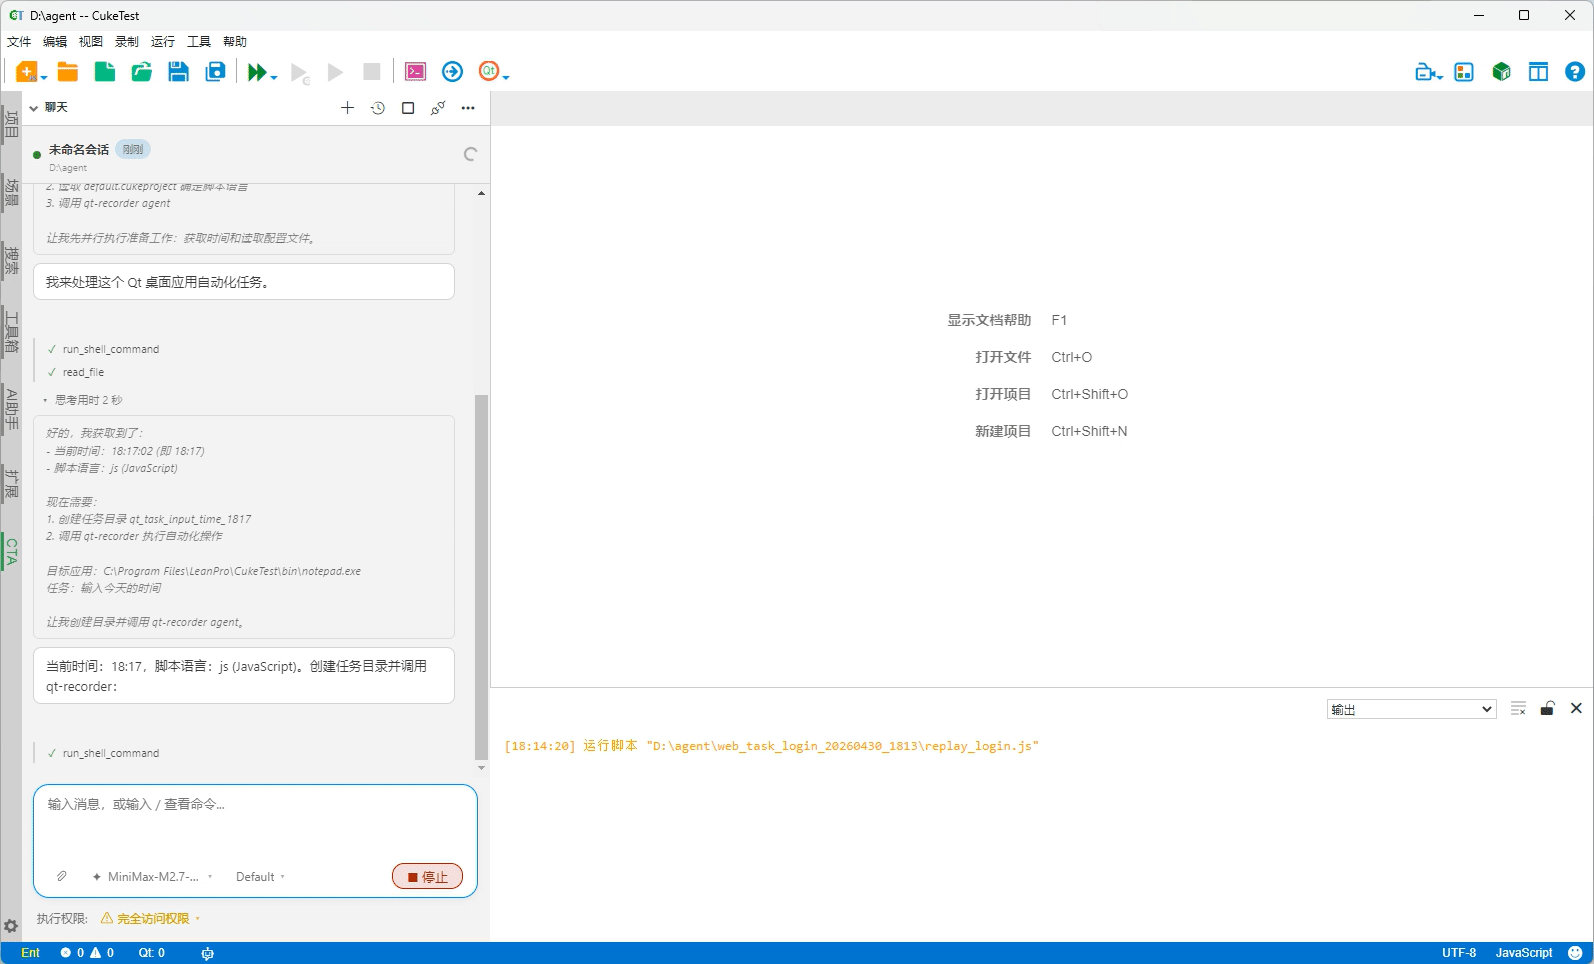Screen dimensions: 1594x964
Task: Start a new chat with plus icon
Action: click(x=347, y=108)
